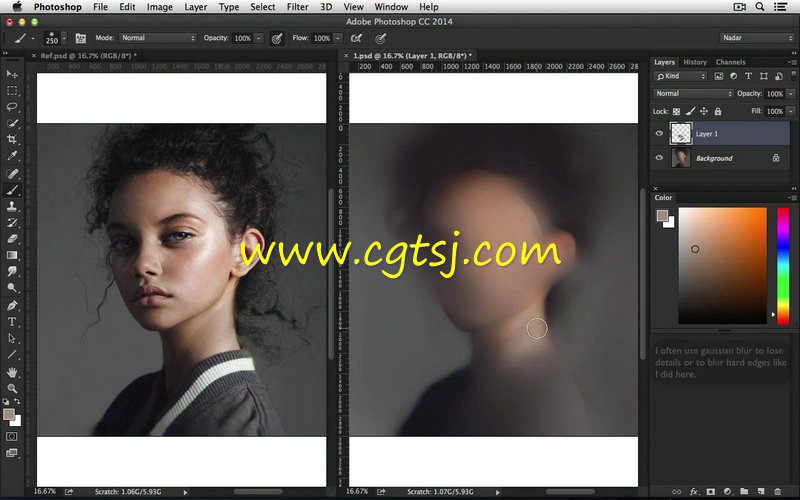Click foreground color swatch in Color panel
Viewport: 800px width, 500px height.
point(662,215)
